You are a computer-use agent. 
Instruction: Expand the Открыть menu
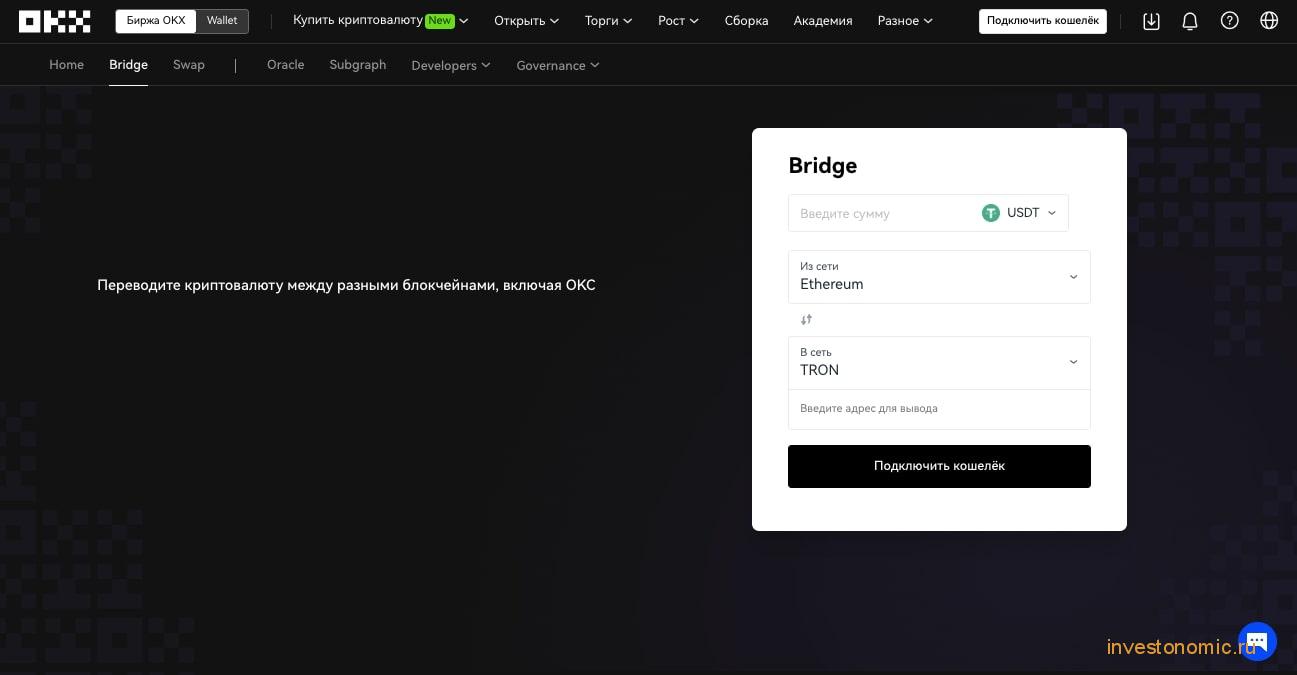click(x=526, y=21)
